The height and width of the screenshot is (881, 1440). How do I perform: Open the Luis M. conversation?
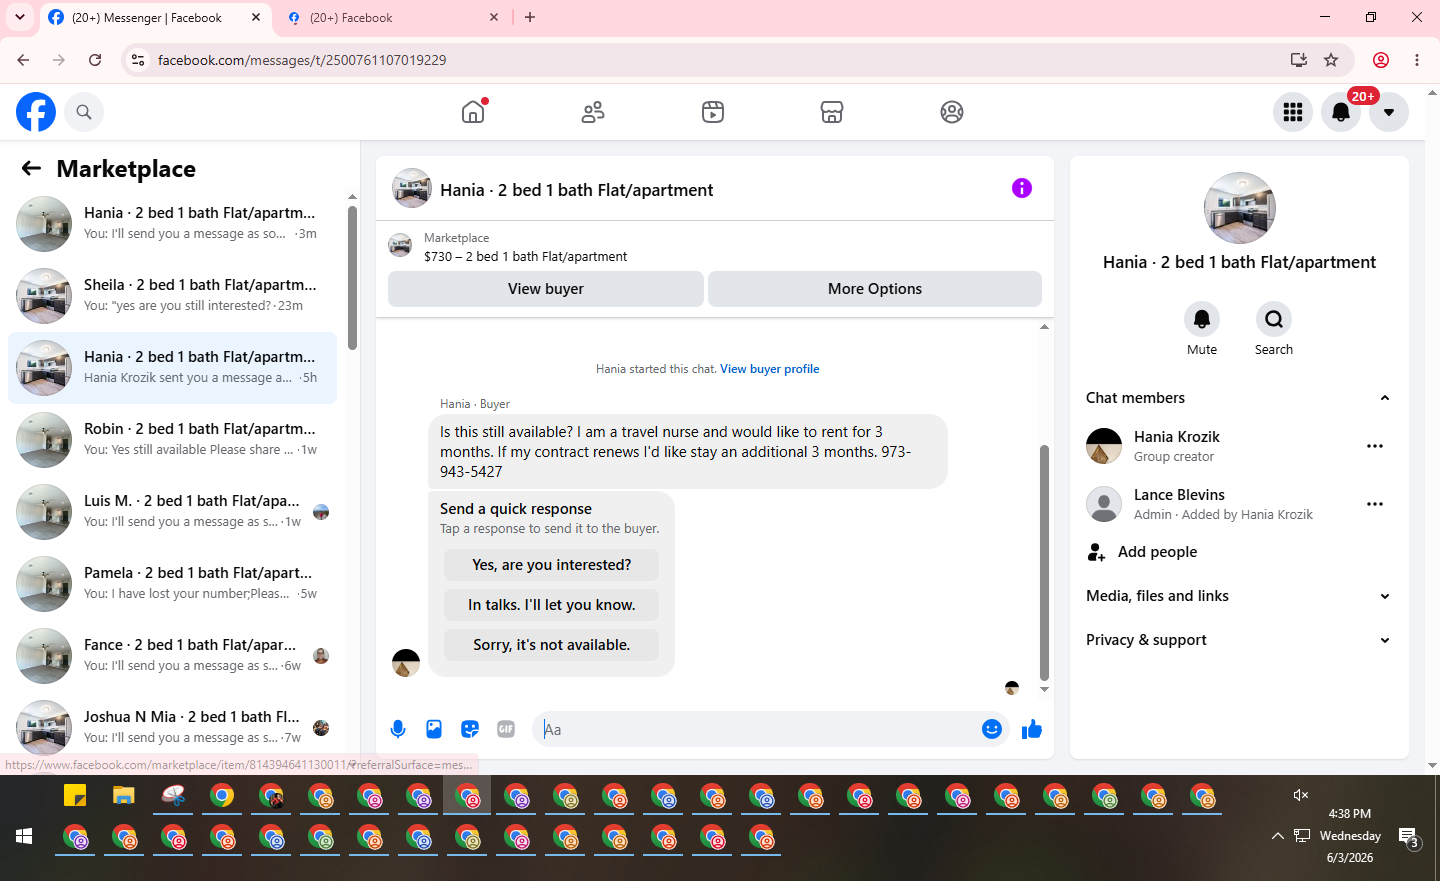pos(172,512)
